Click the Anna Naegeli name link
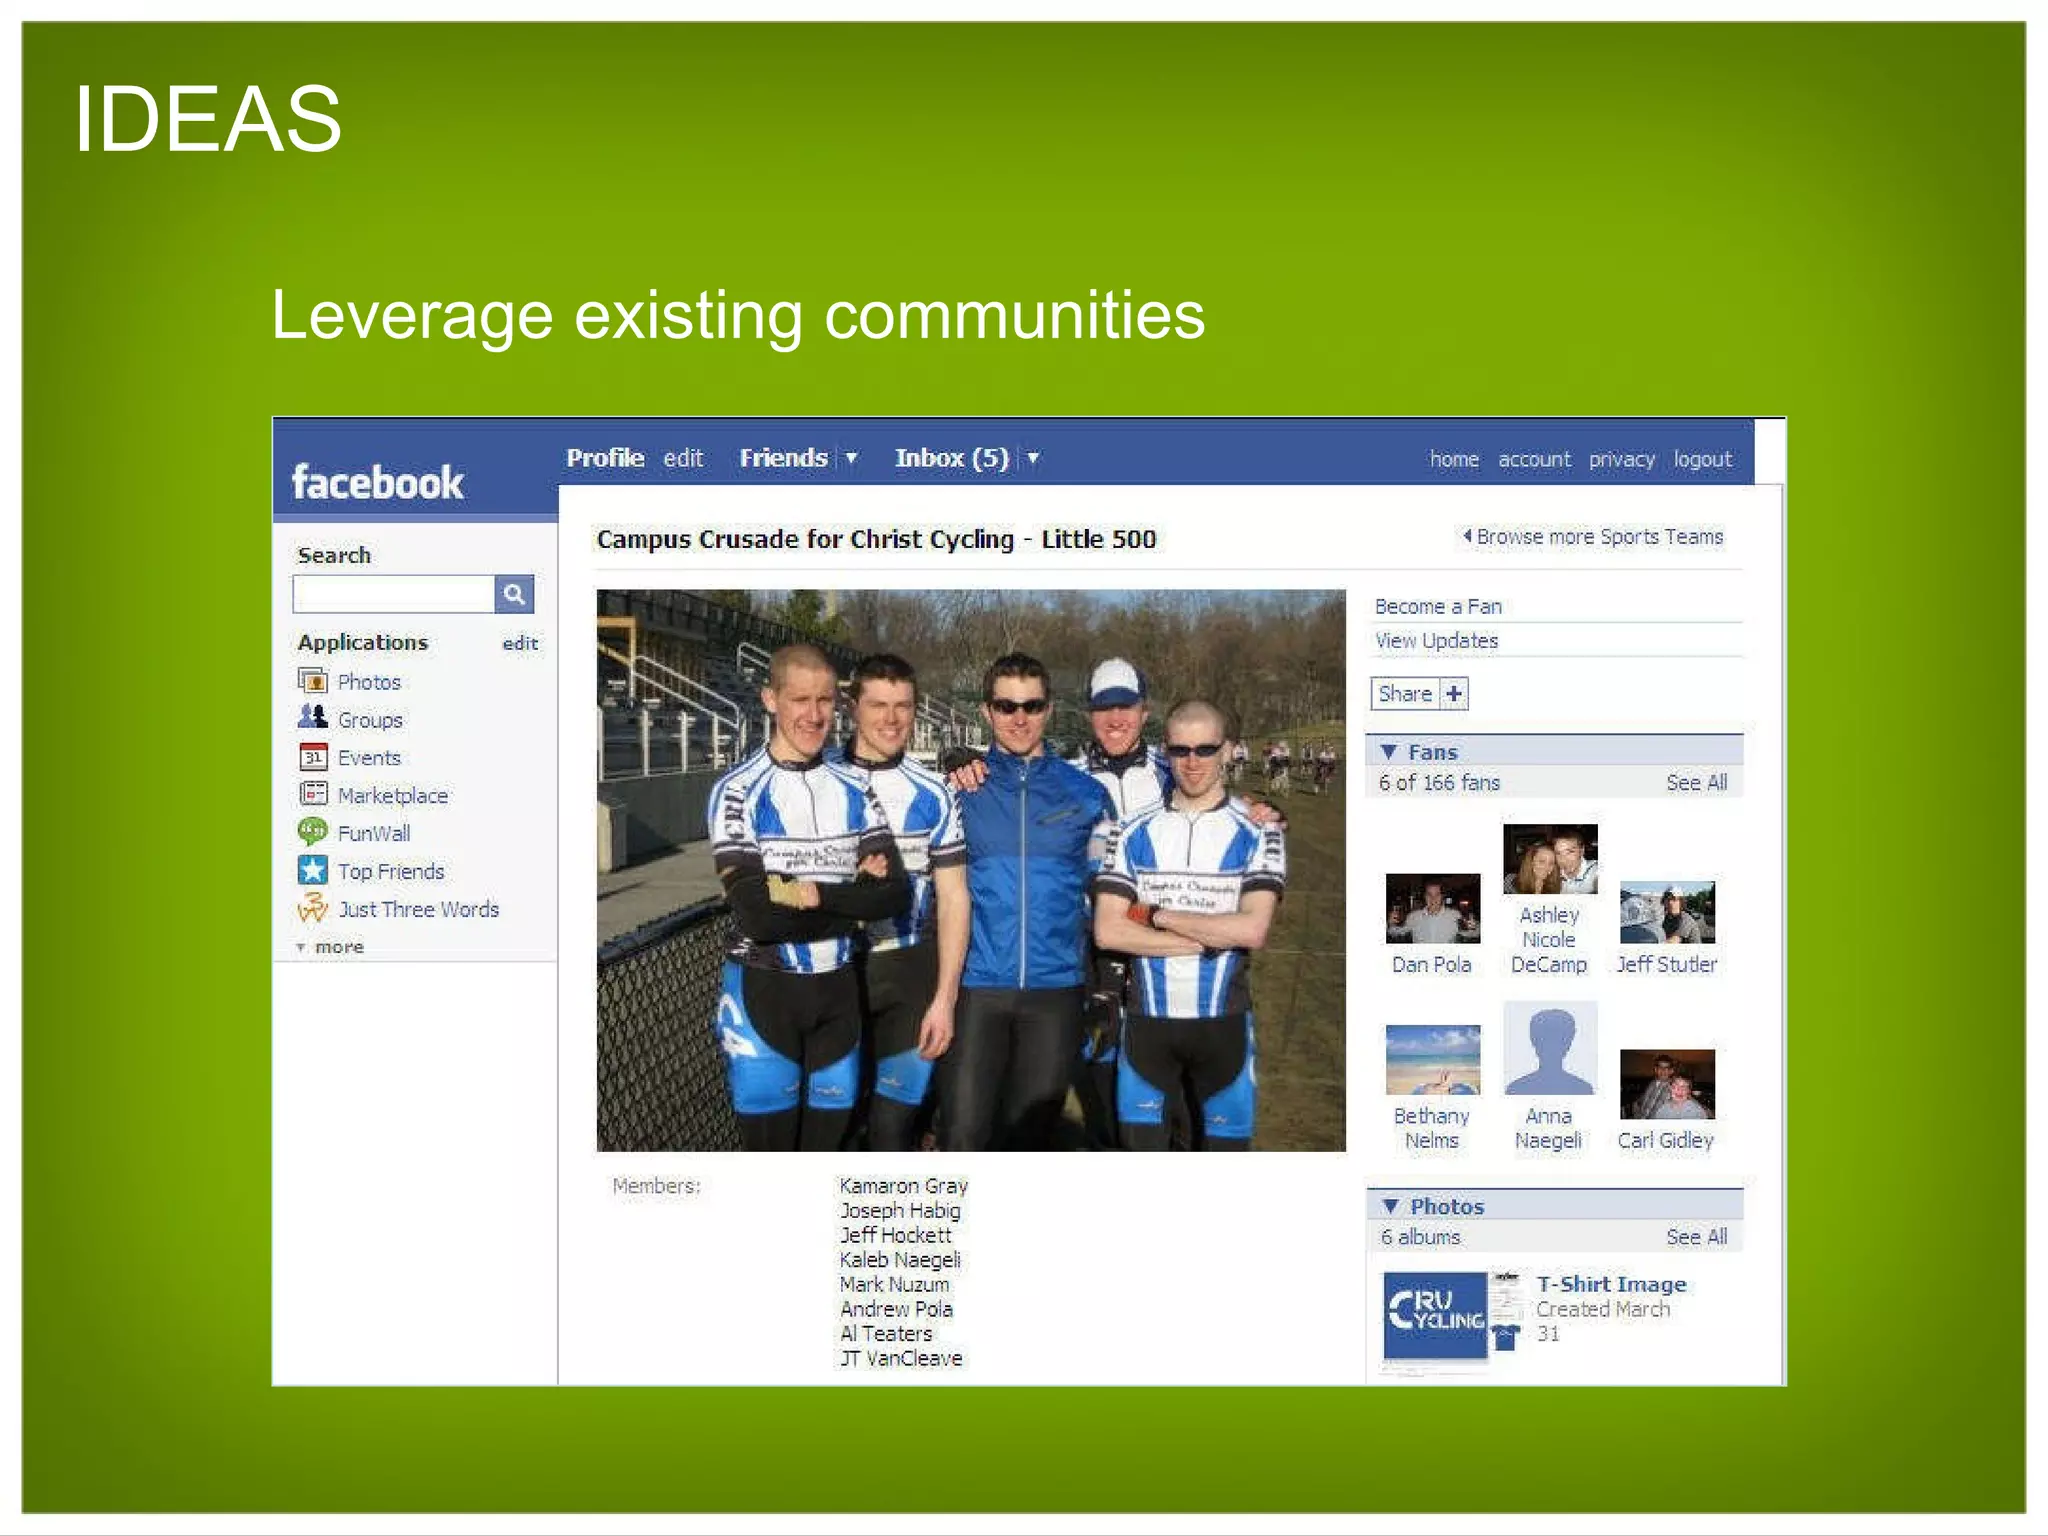This screenshot has height=1536, width=2048. coord(1548,1128)
